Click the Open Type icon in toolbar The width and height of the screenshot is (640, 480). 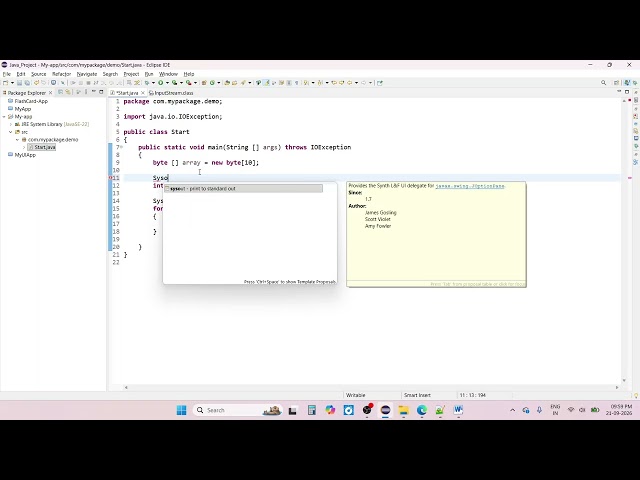tap(227, 83)
